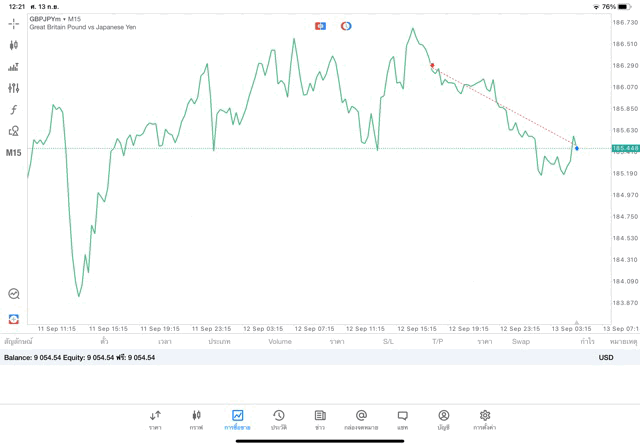Viewport: 640px width, 447px height.
Task: Open the indicators list icon
Action: tap(14, 67)
